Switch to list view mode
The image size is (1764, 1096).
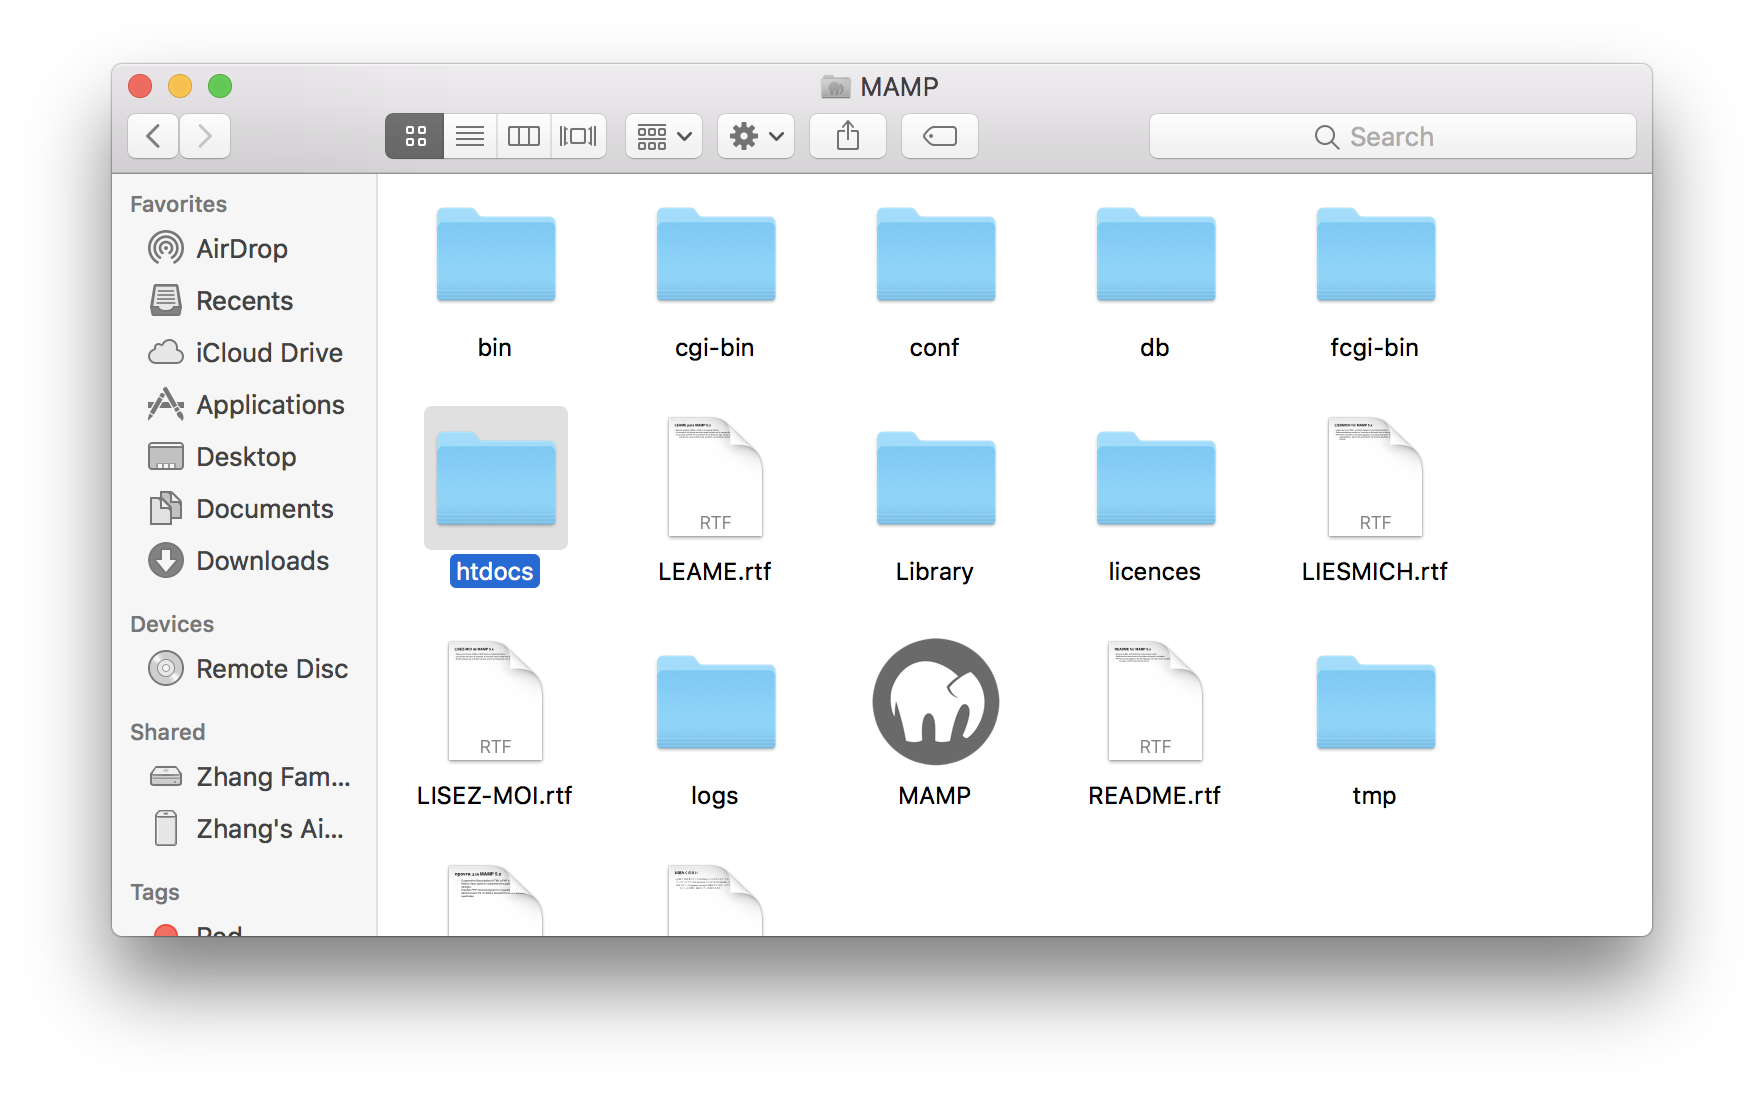(470, 136)
